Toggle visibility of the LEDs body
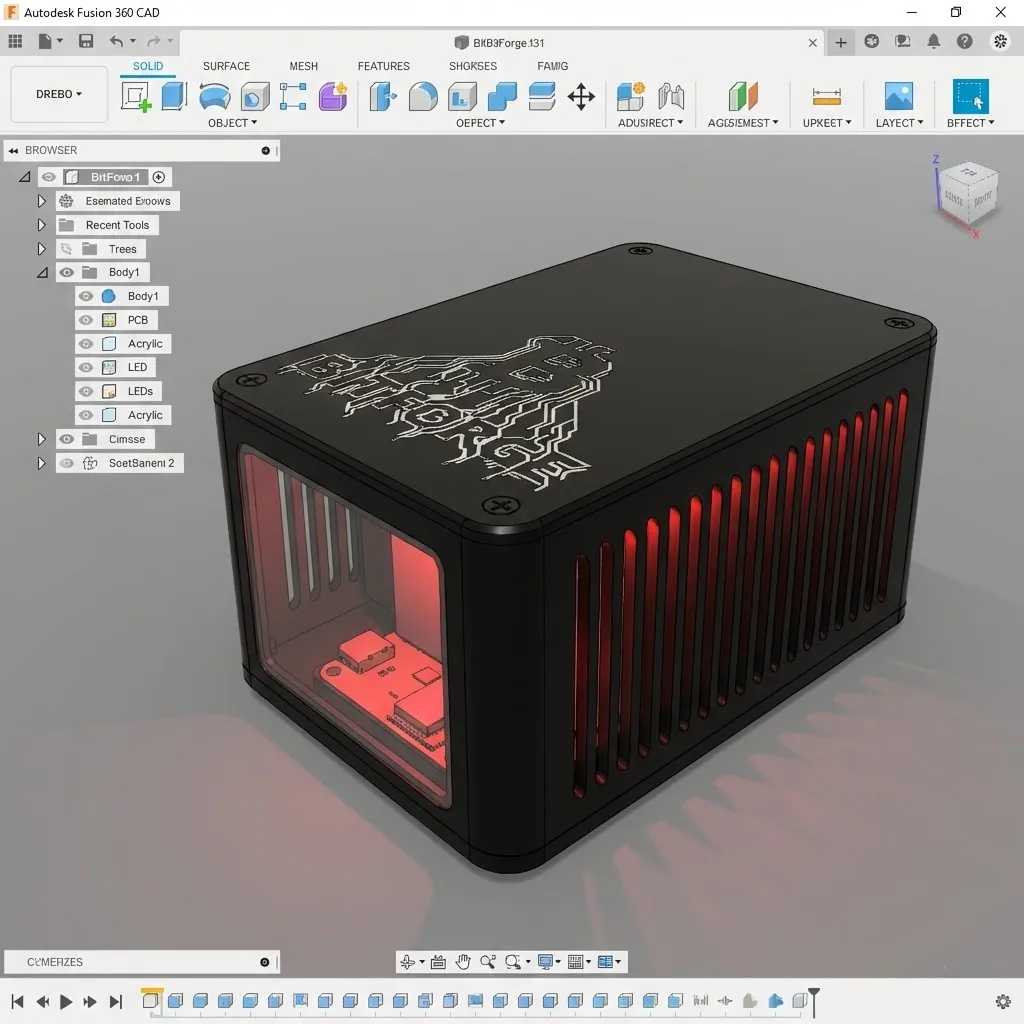1024x1024 pixels. pyautogui.click(x=88, y=390)
